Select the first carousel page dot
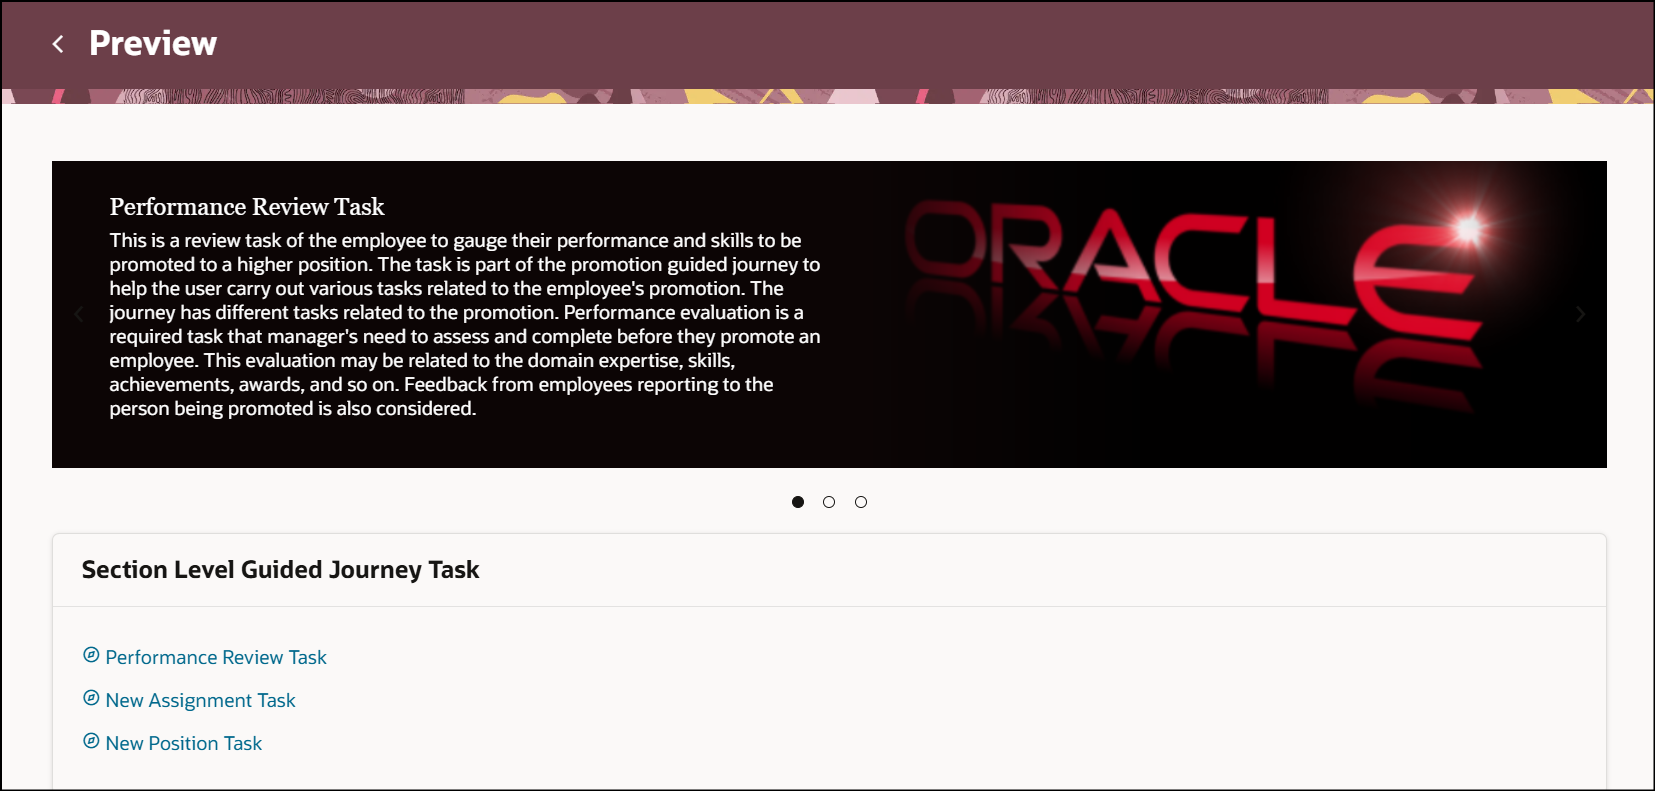This screenshot has height=791, width=1655. click(798, 502)
